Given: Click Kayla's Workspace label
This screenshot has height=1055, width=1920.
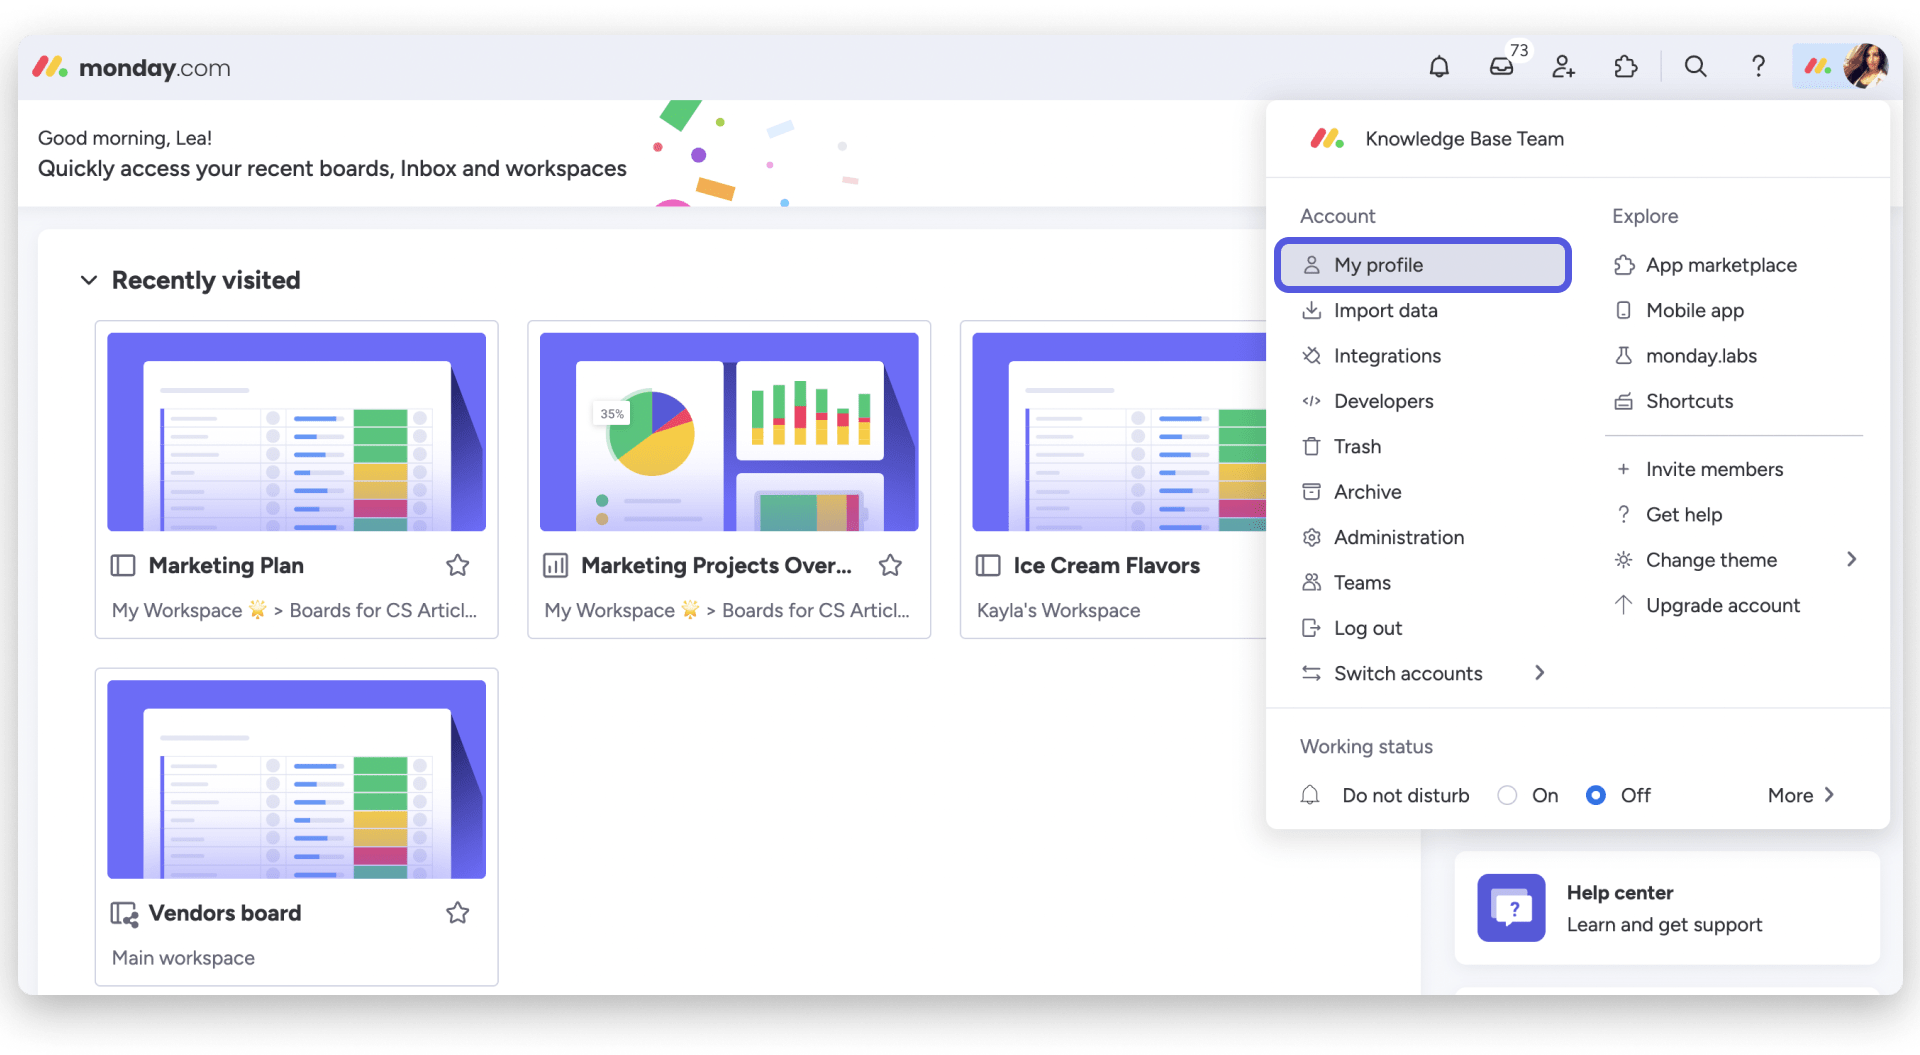Looking at the screenshot, I should click(x=1058, y=611).
